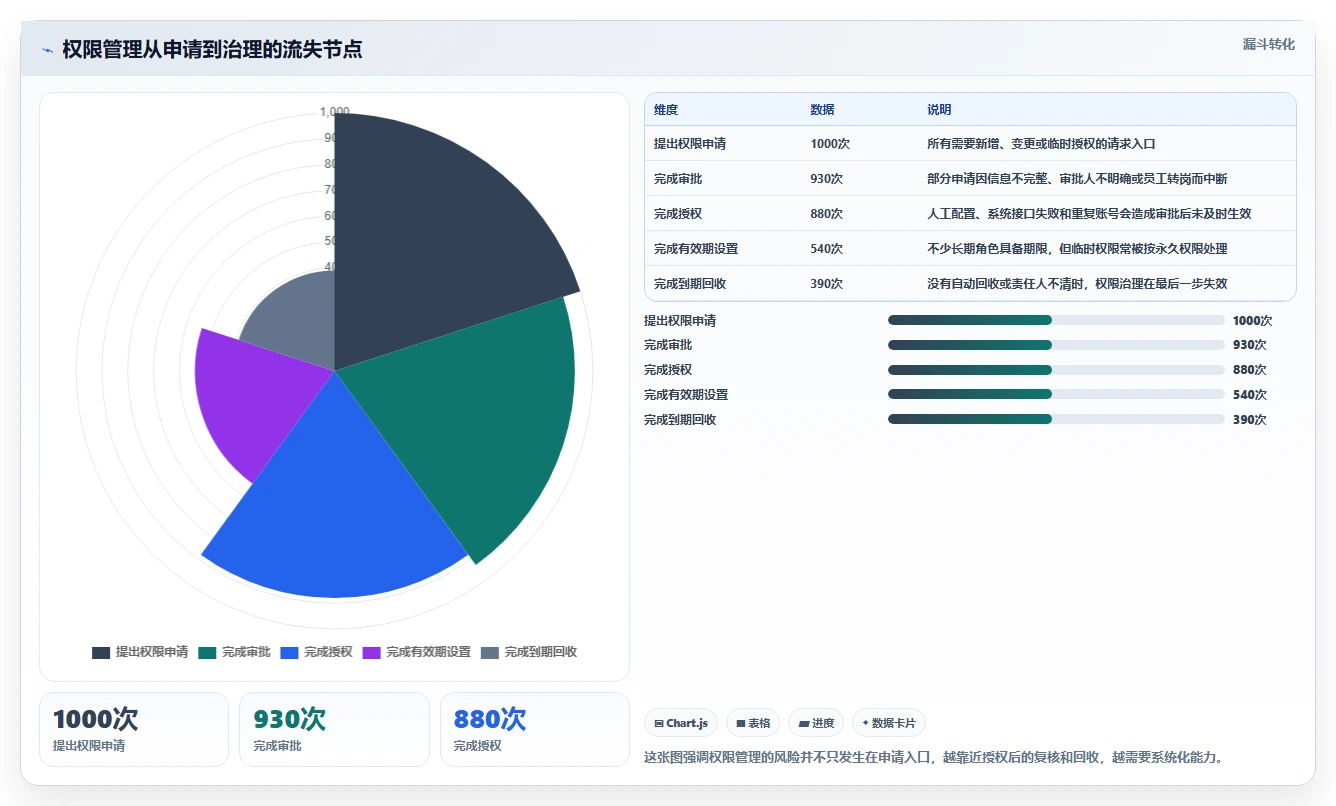Click the 完成到期回收 progress bar
This screenshot has height=806, width=1336.
[1056, 419]
